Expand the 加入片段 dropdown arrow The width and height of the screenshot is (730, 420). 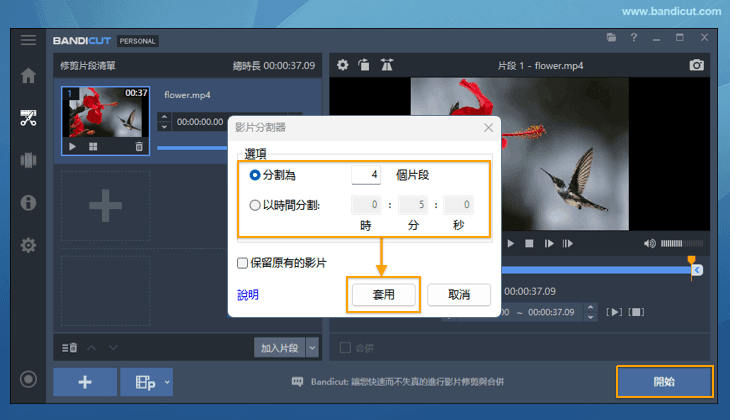pyautogui.click(x=312, y=347)
